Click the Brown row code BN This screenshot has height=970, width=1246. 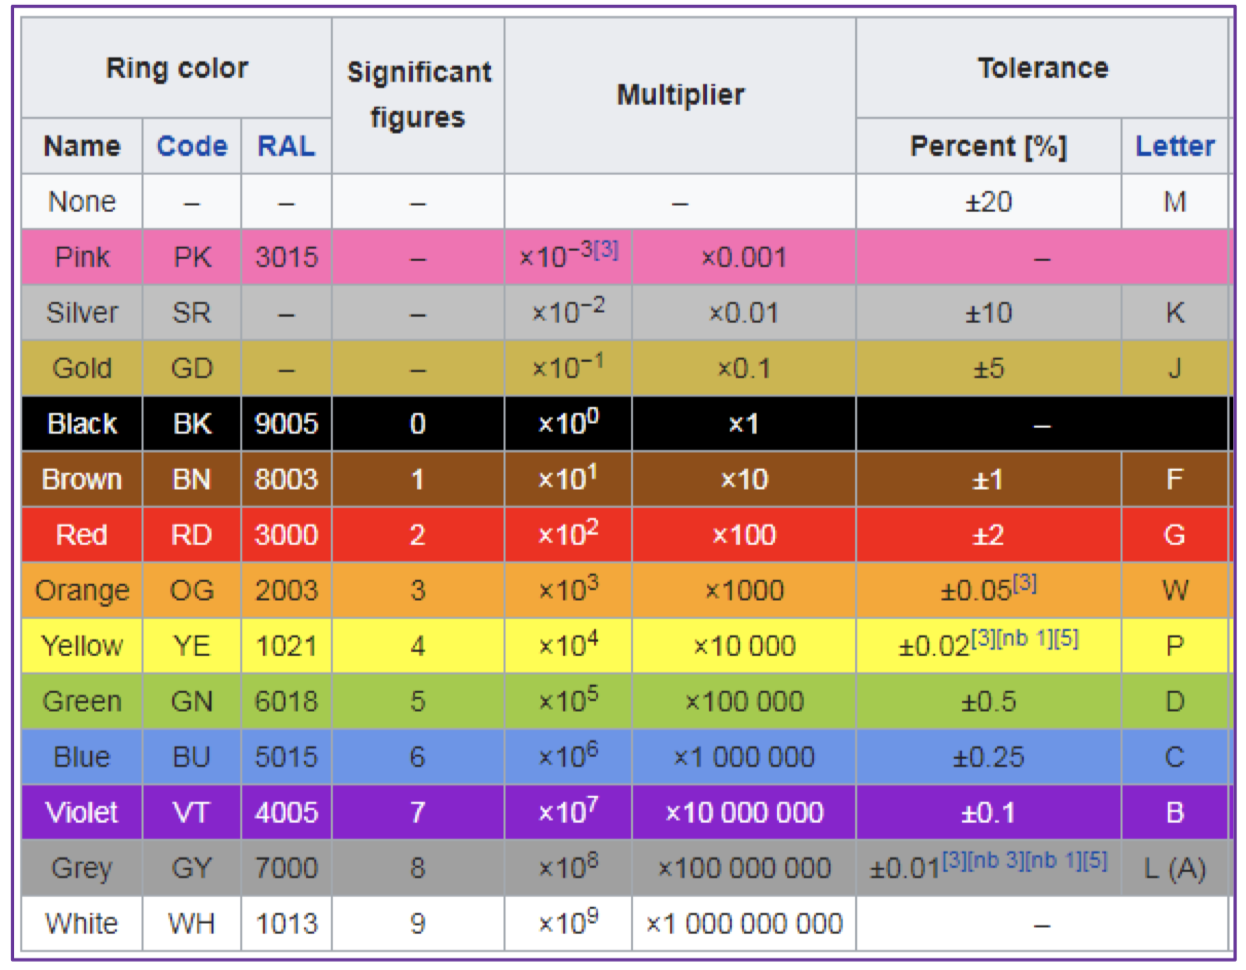click(191, 479)
